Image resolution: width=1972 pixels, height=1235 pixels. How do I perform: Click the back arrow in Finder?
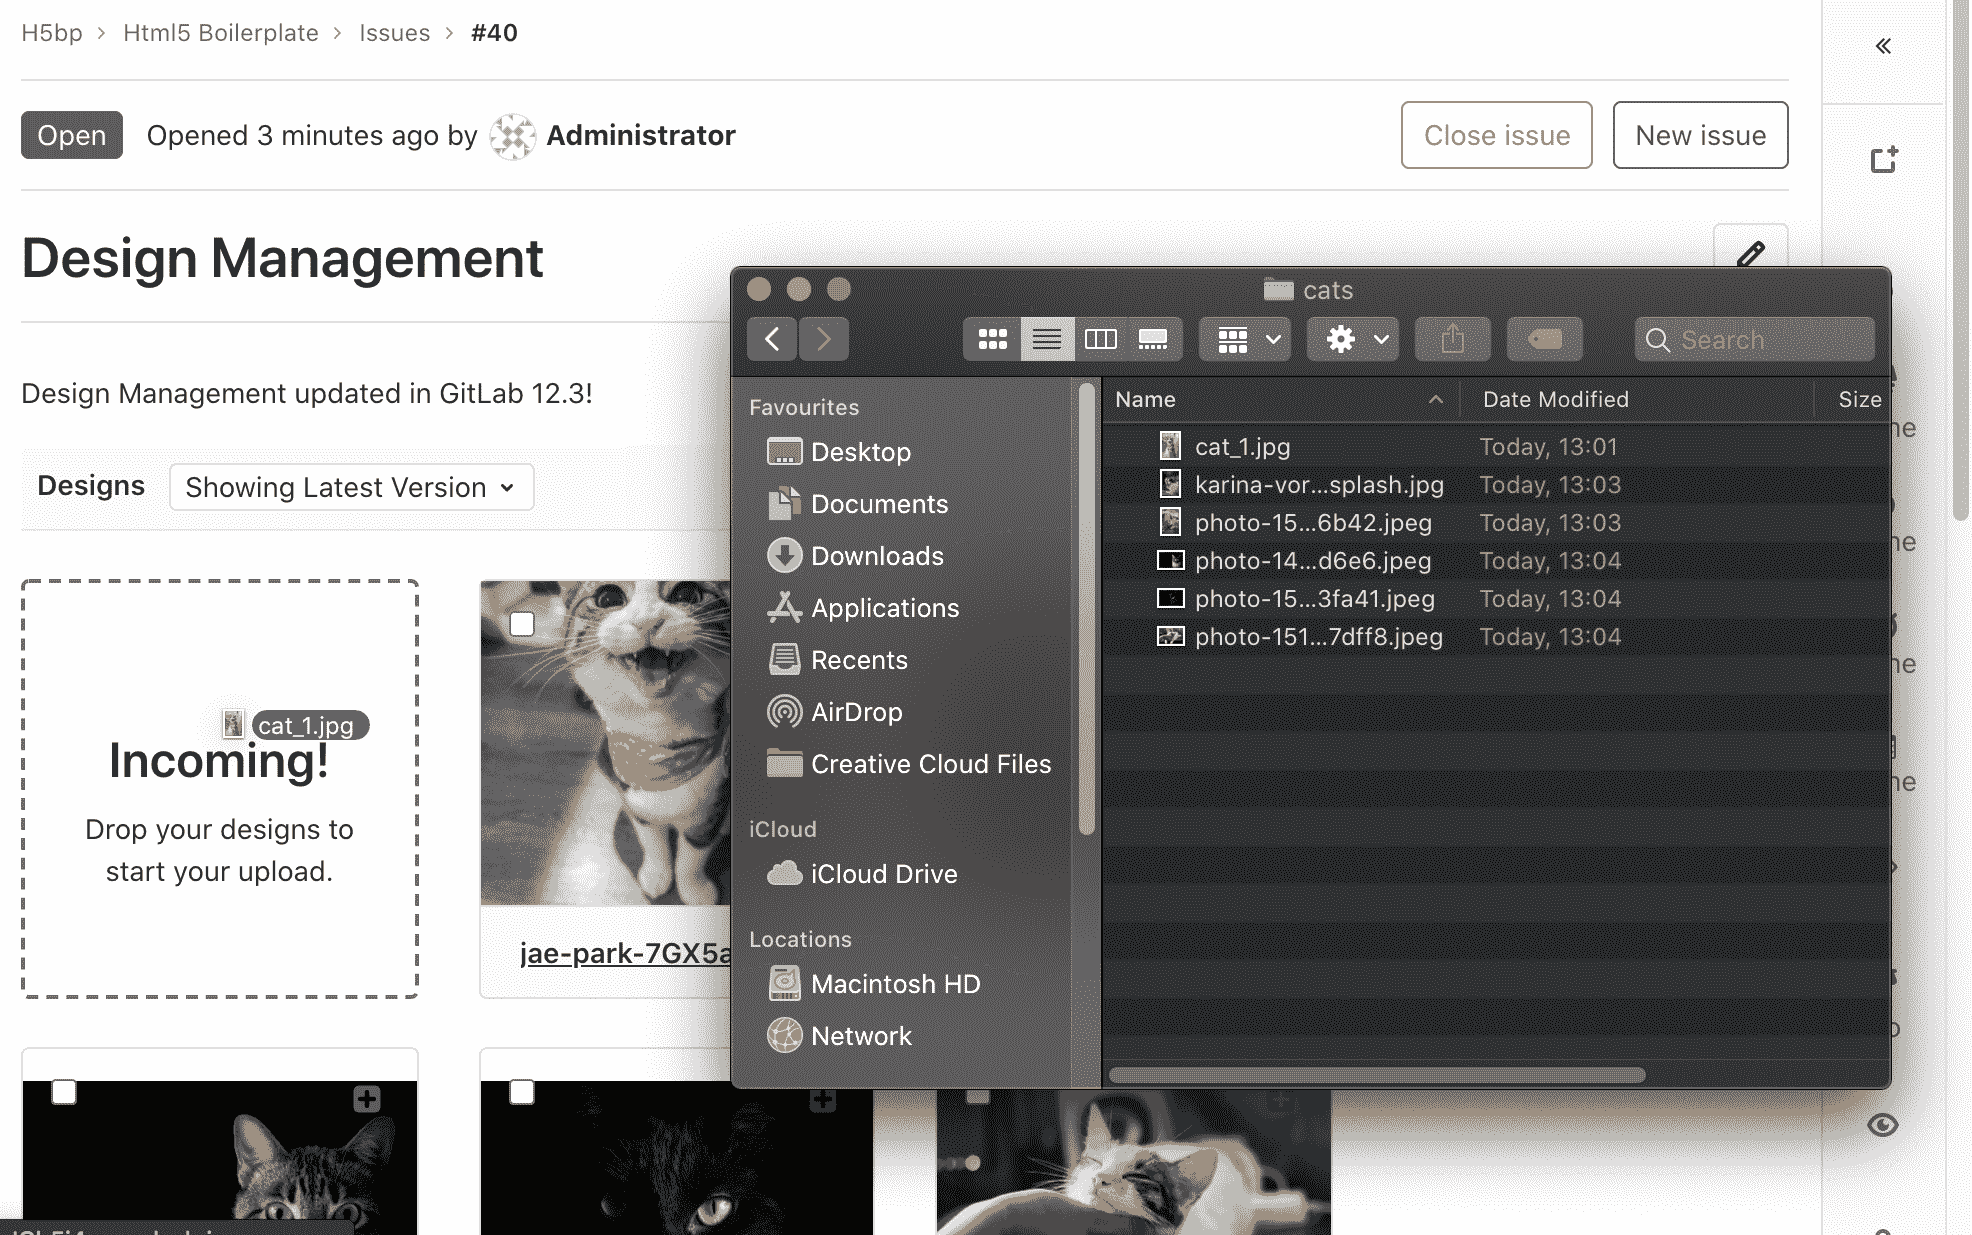(x=771, y=339)
